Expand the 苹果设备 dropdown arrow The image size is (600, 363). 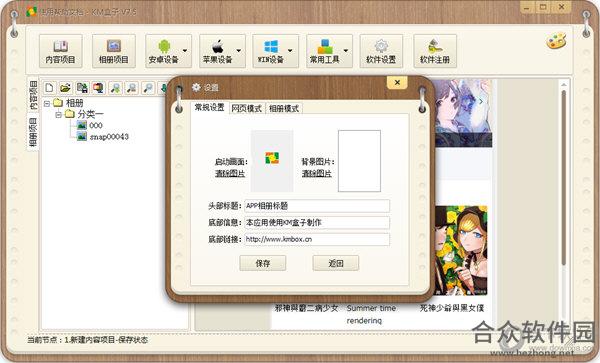tap(239, 50)
